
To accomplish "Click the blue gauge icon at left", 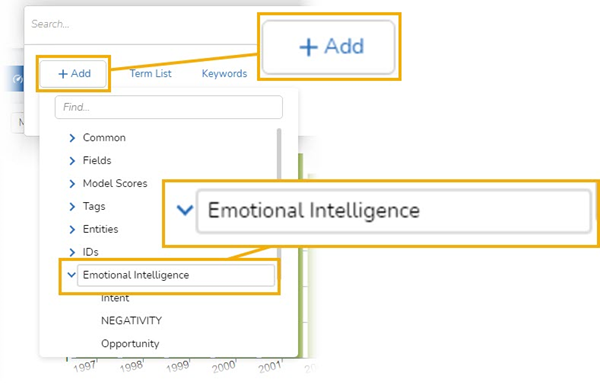I will coord(18,79).
